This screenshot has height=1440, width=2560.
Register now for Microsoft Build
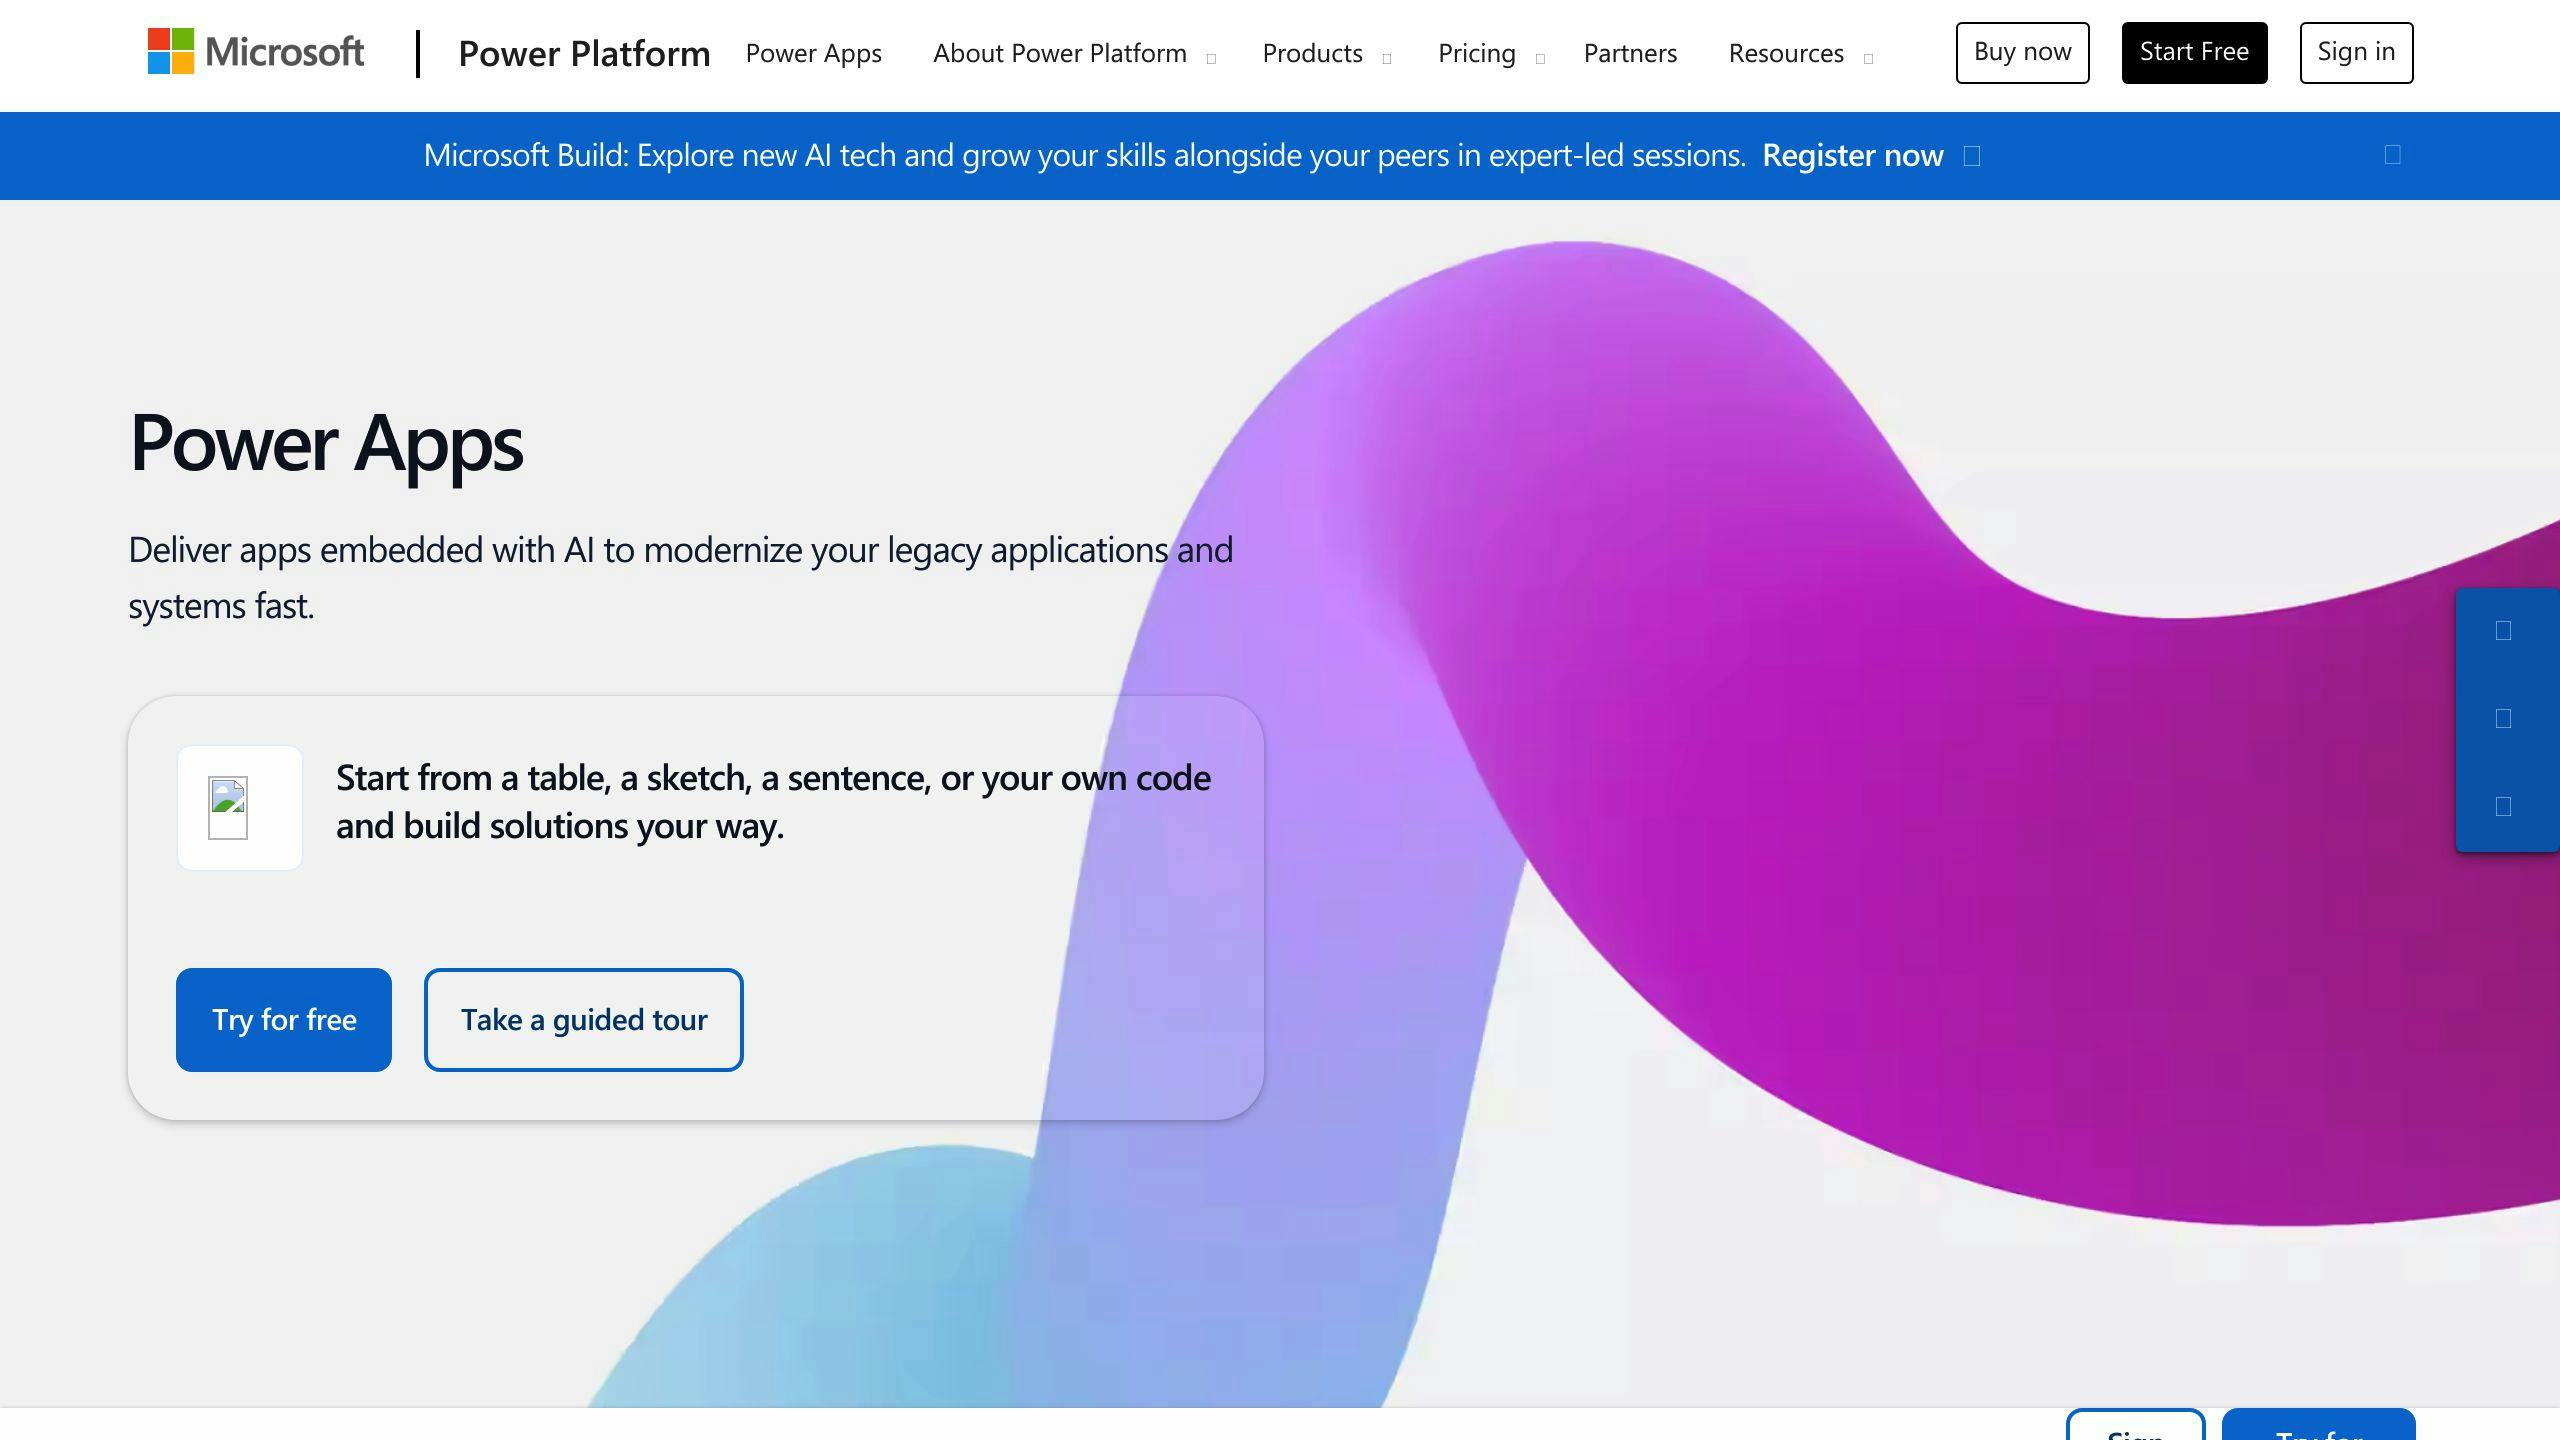coord(1853,155)
